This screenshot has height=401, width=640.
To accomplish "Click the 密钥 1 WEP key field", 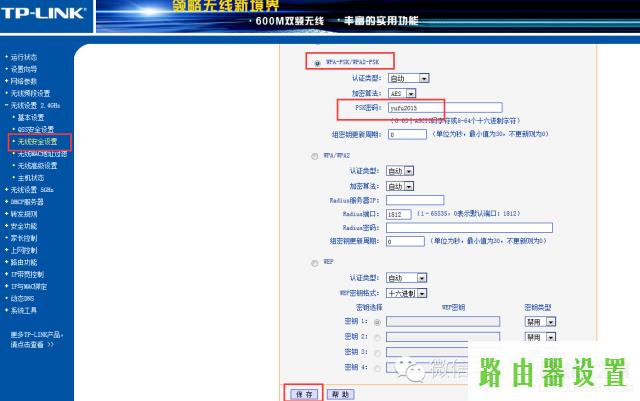I will [443, 322].
